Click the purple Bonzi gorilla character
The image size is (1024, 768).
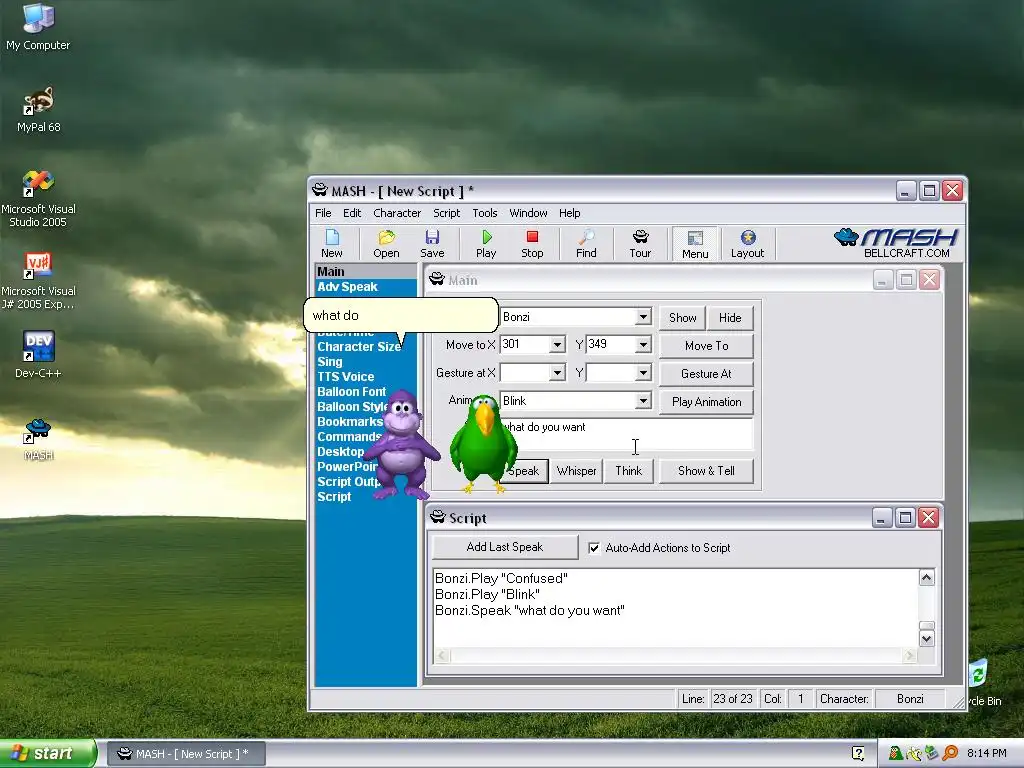tap(402, 444)
